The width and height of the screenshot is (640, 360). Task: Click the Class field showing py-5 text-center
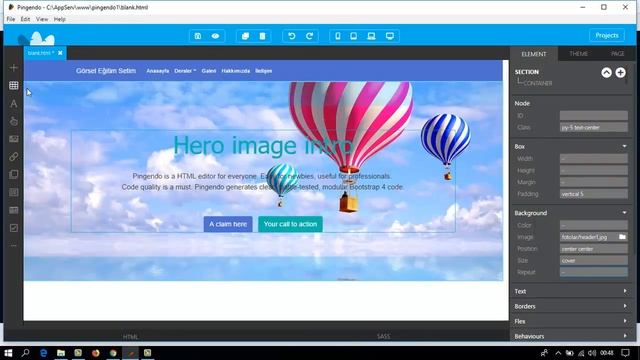[593, 127]
